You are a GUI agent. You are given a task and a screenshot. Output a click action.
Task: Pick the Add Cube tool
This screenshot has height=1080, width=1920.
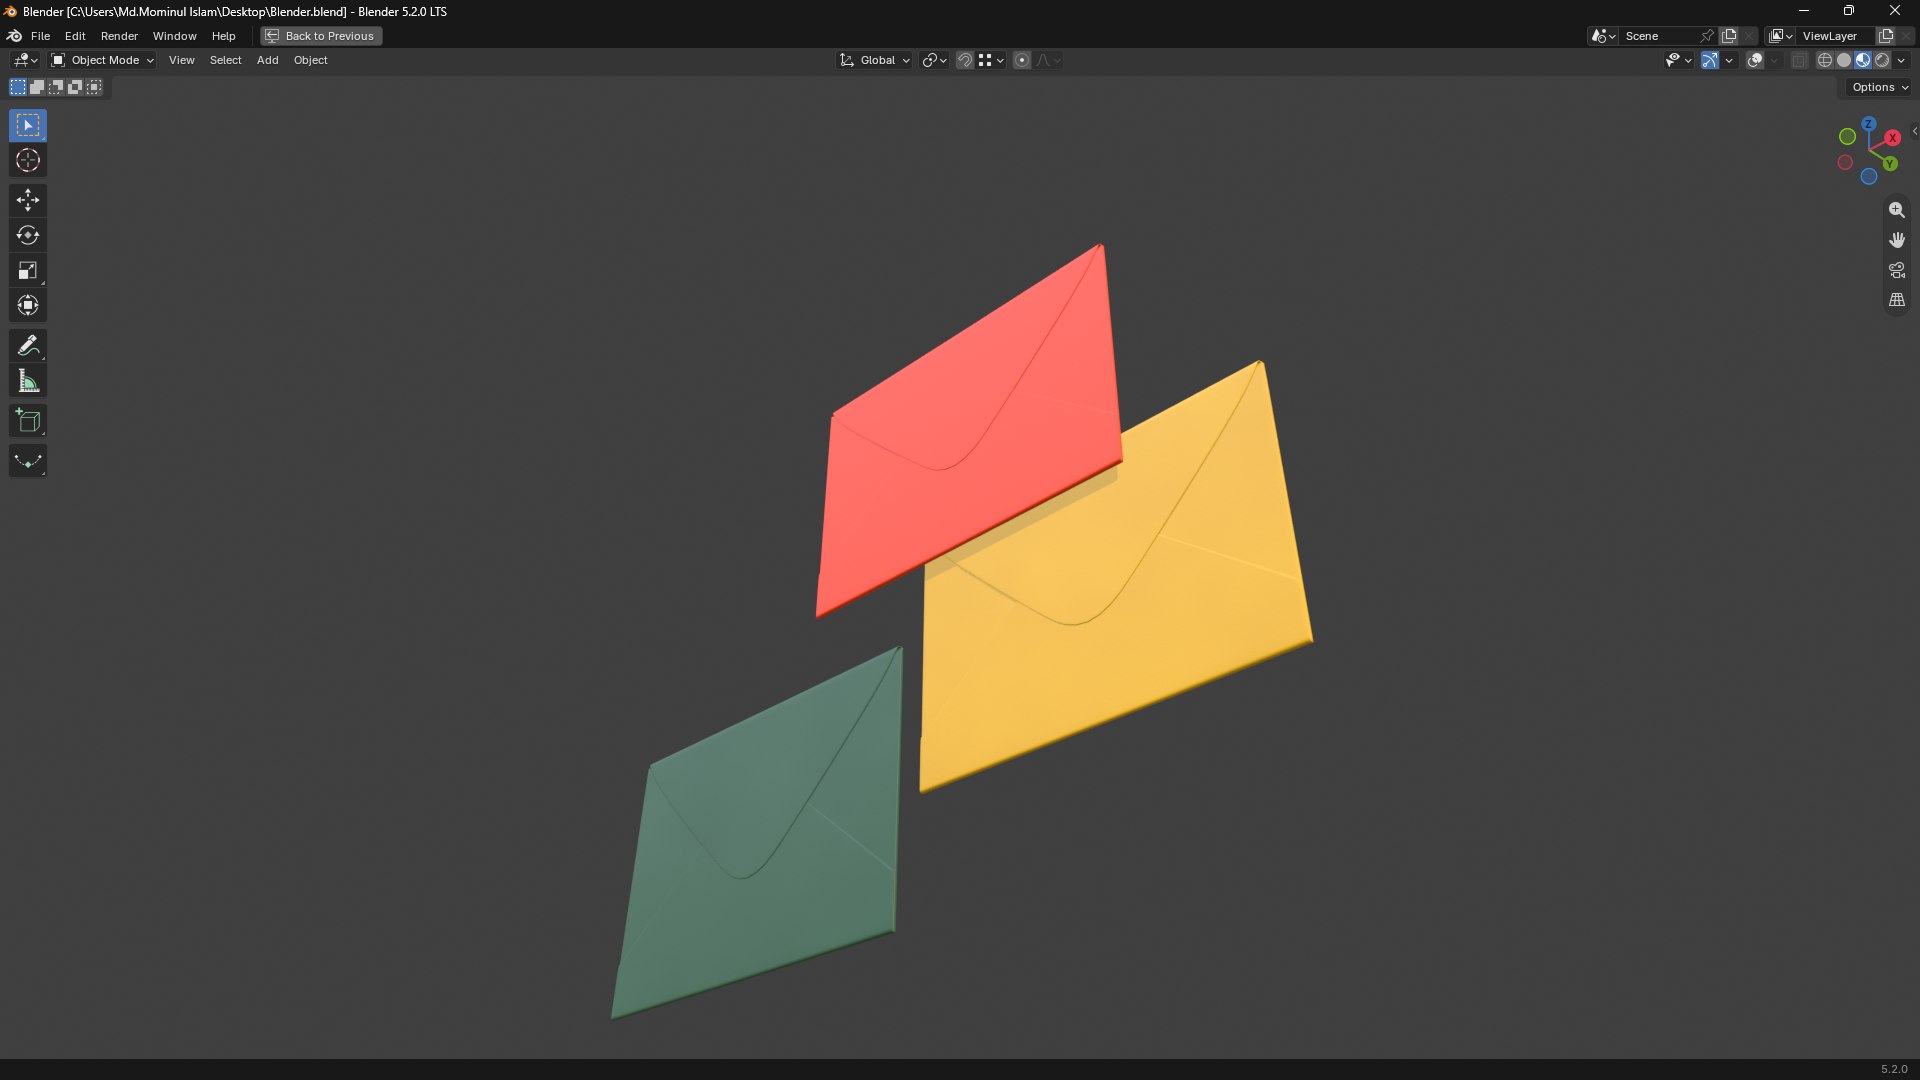click(28, 421)
